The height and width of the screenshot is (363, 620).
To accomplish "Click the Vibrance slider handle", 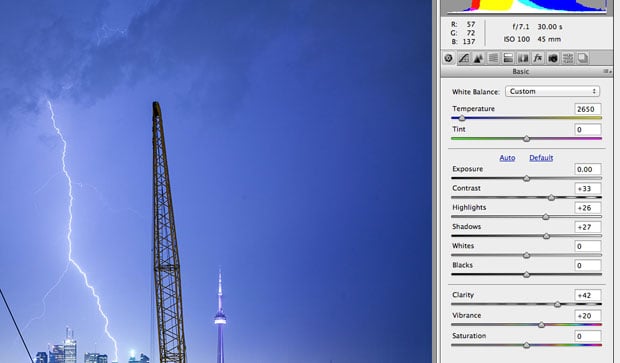I will coord(541,325).
